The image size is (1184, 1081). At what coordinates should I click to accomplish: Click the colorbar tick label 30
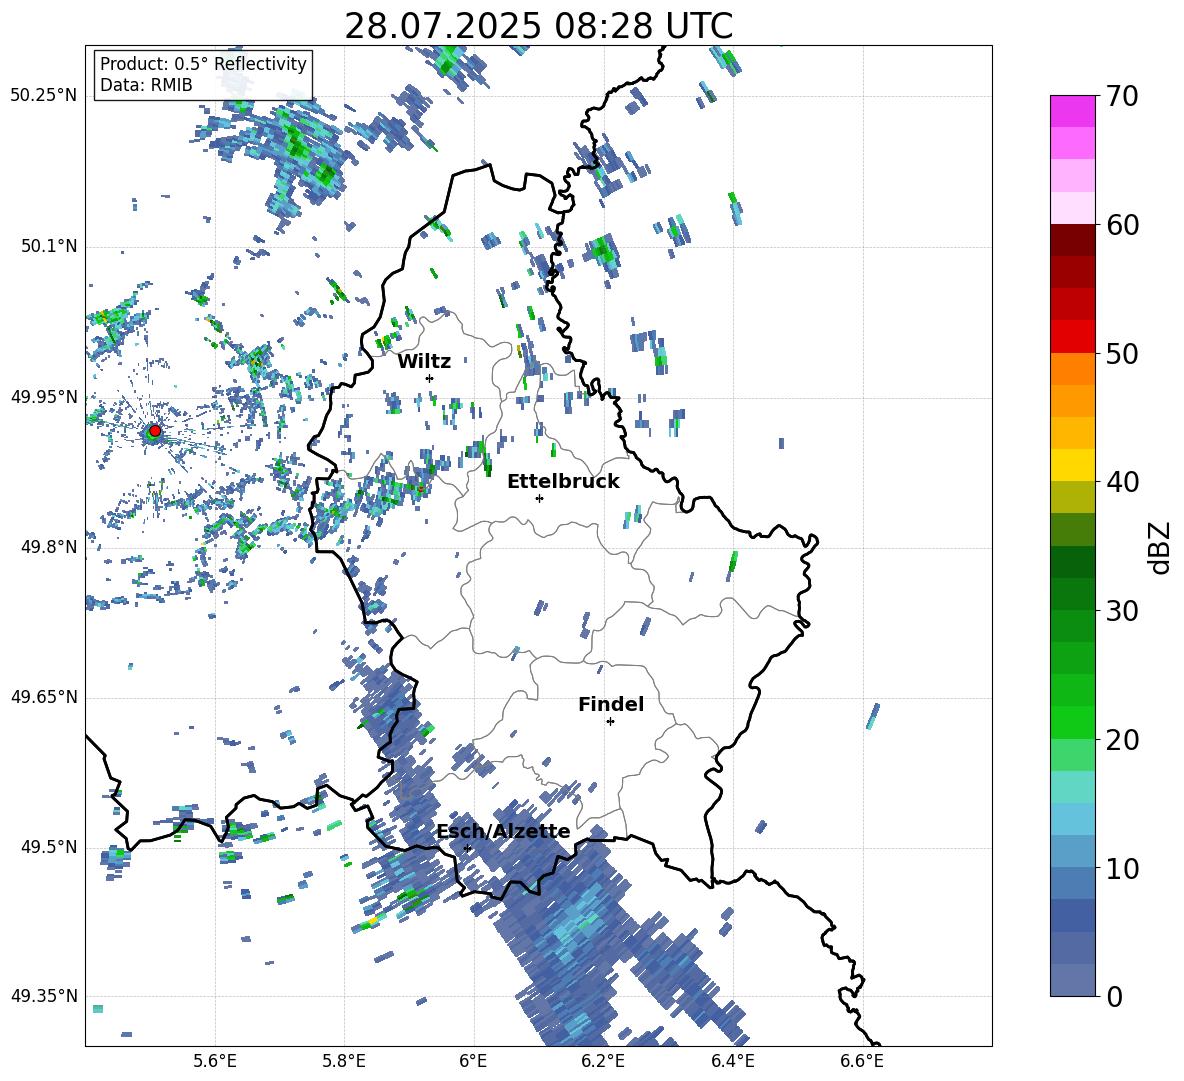[1122, 611]
